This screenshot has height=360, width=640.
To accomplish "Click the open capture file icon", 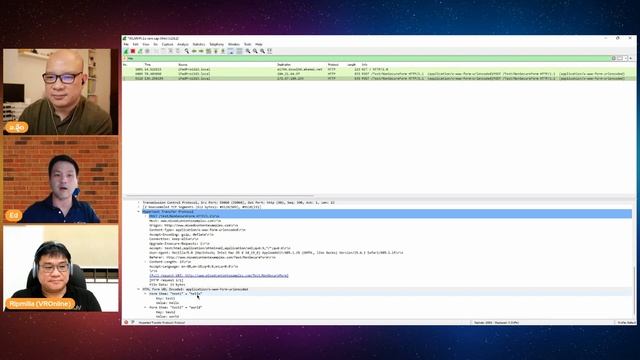I will [156, 51].
